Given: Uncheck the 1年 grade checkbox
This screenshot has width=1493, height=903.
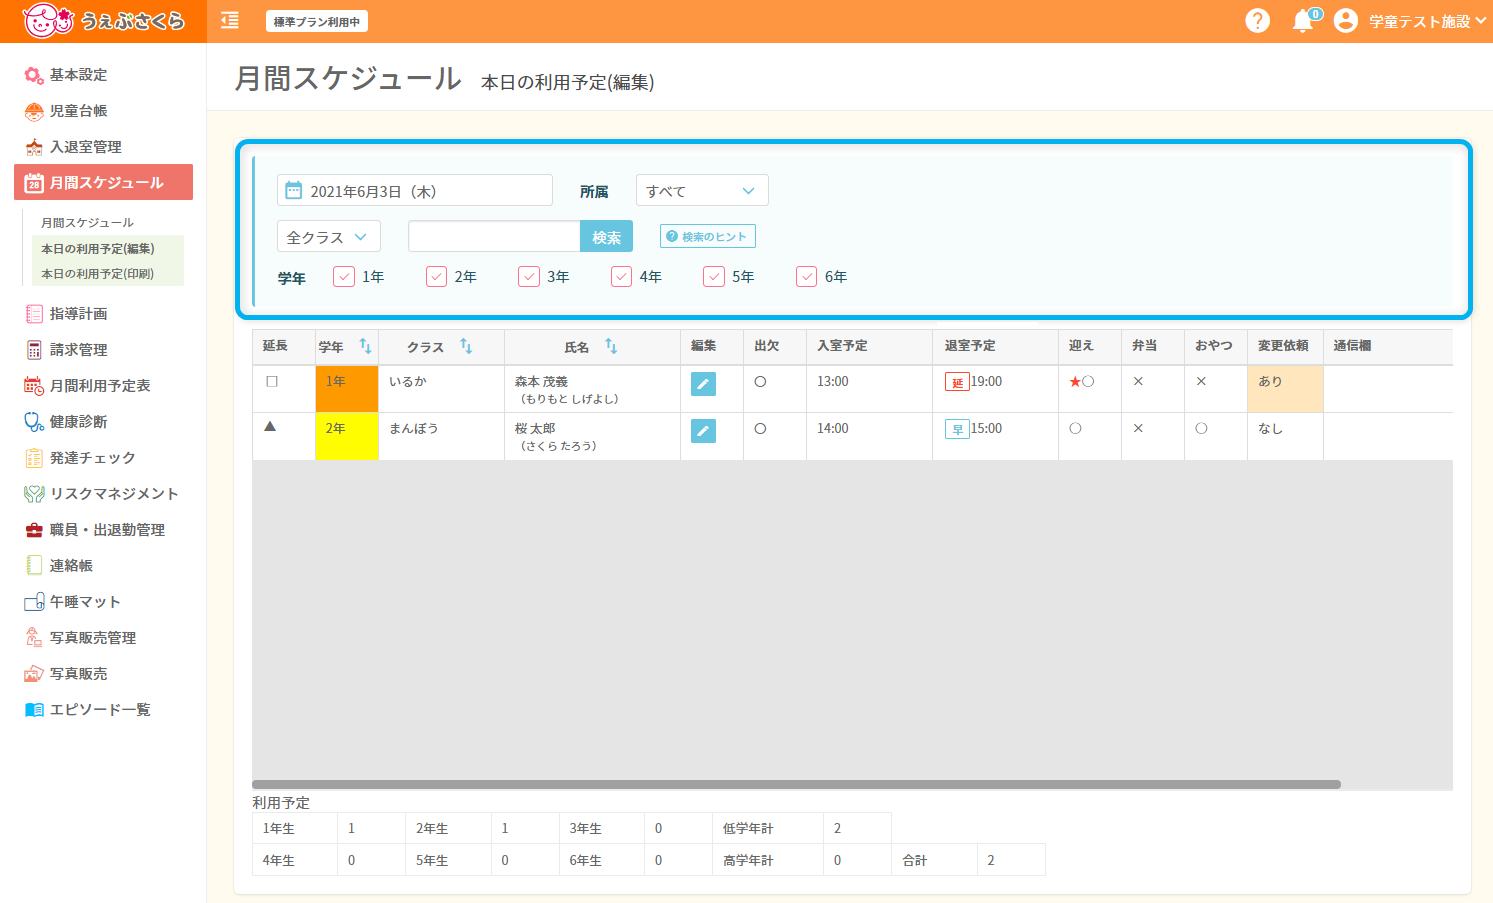Looking at the screenshot, I should (x=344, y=276).
